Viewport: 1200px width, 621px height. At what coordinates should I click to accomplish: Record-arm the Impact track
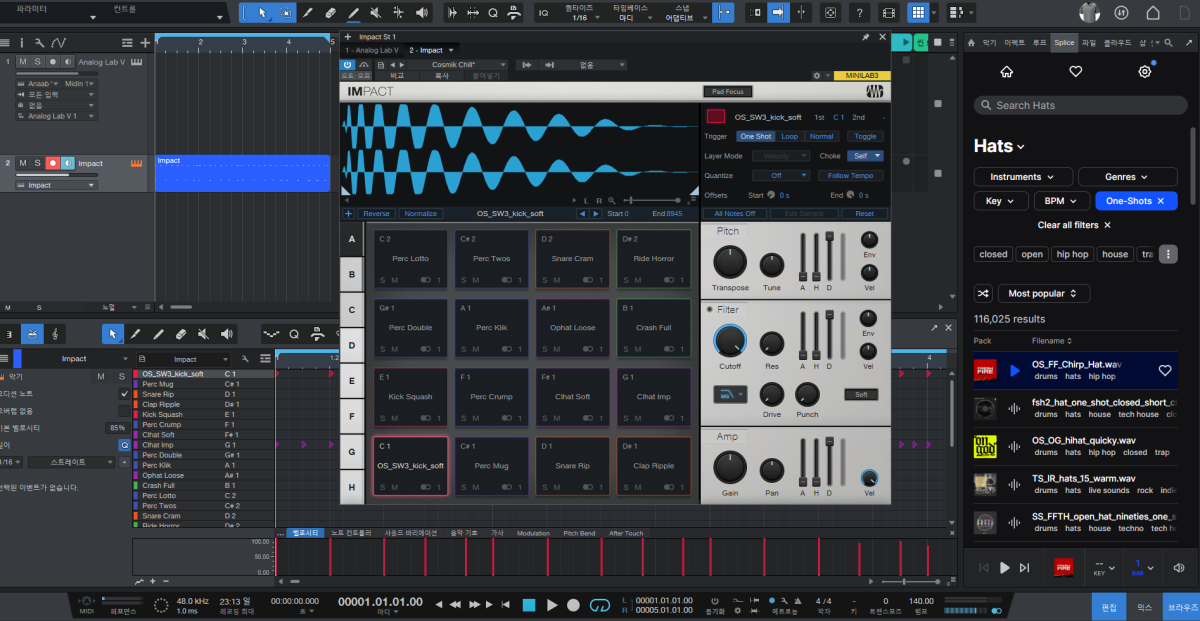52,163
